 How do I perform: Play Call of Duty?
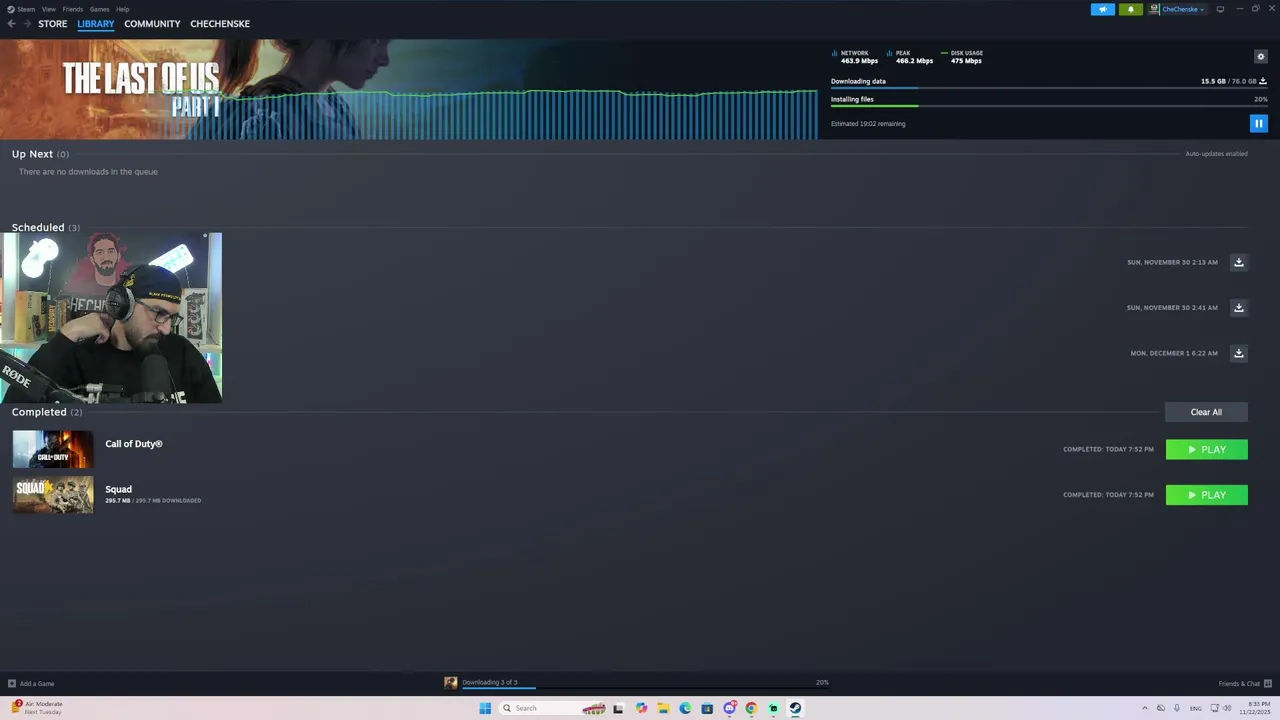pyautogui.click(x=1207, y=449)
